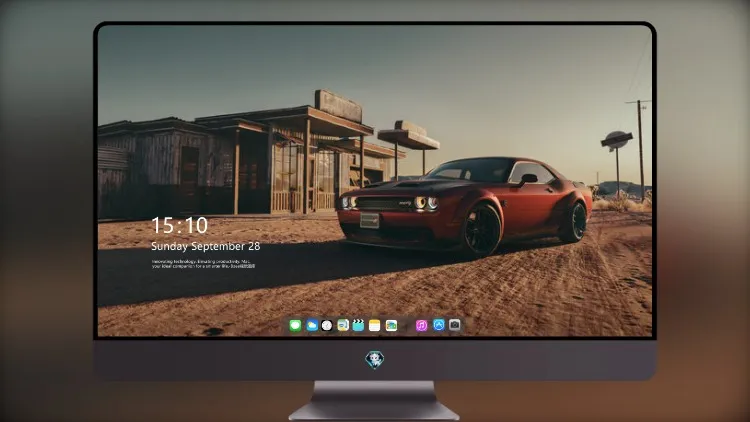Open the clapperboard video app in dock
This screenshot has height=422, width=750.
click(x=358, y=326)
